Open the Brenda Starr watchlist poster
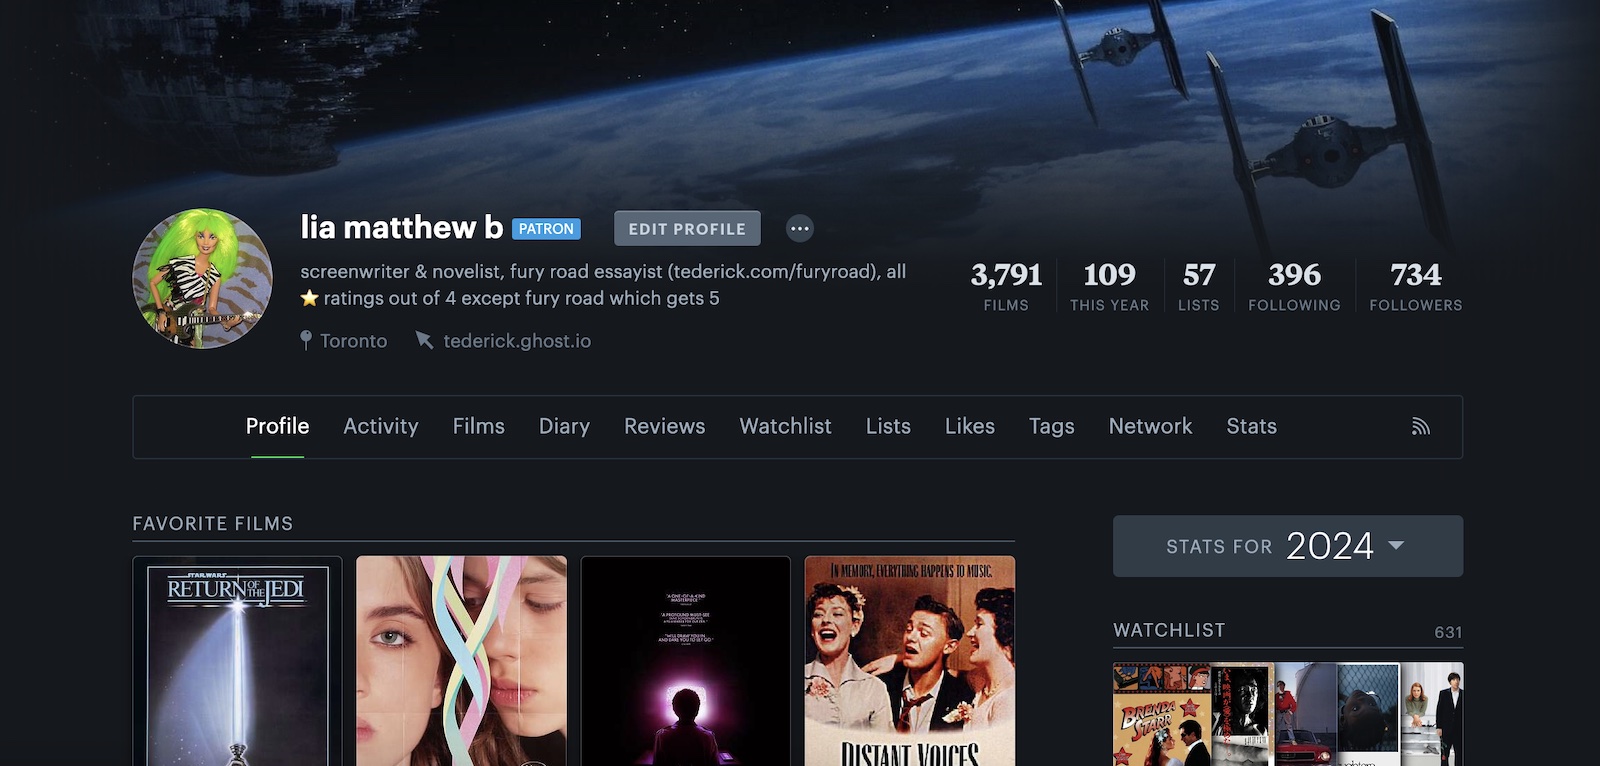Image resolution: width=1600 pixels, height=766 pixels. (x=1162, y=714)
